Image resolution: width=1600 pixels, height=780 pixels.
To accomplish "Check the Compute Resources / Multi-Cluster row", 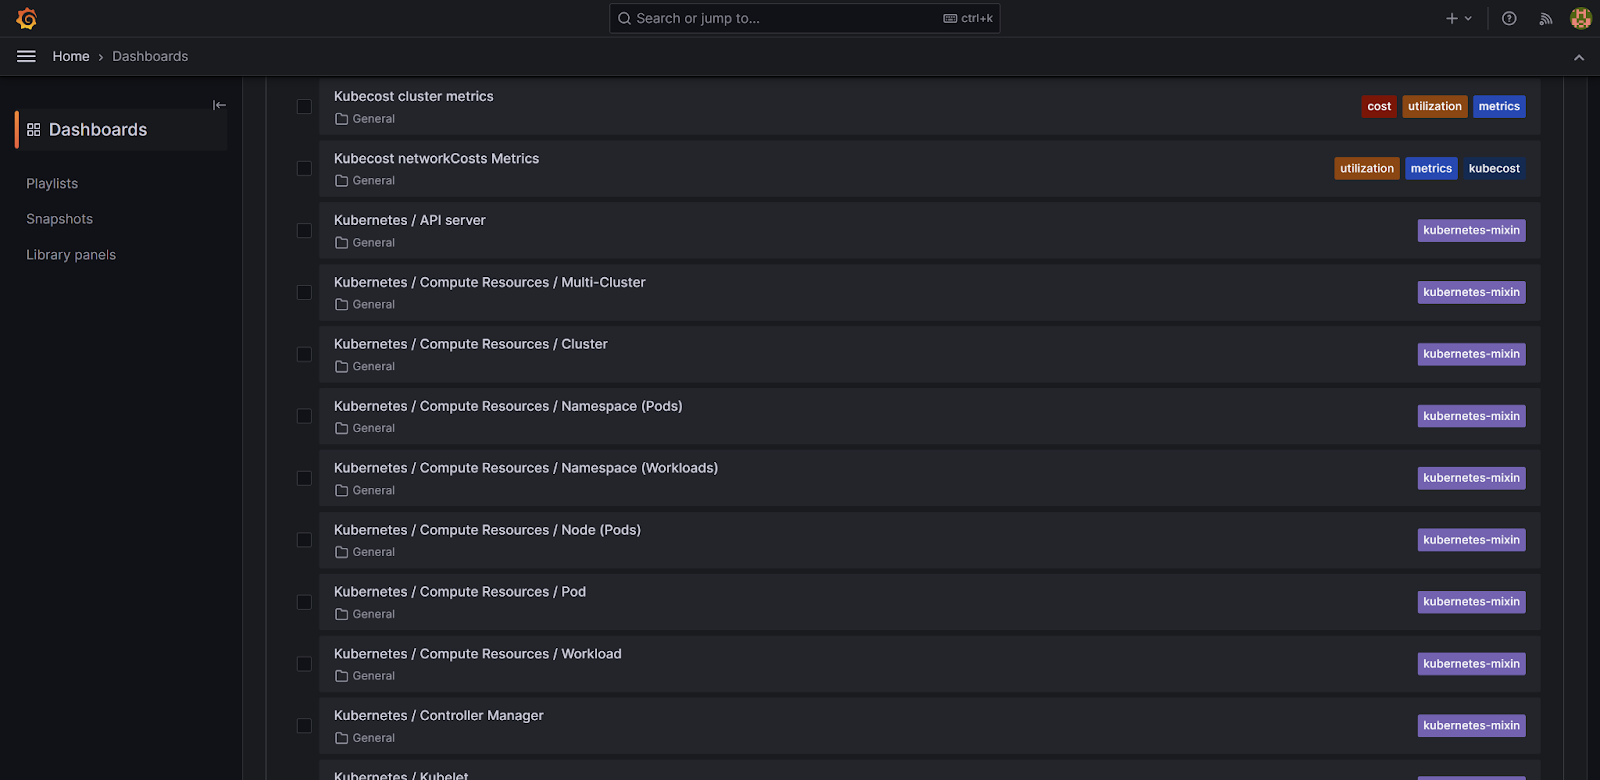I will pyautogui.click(x=304, y=293).
